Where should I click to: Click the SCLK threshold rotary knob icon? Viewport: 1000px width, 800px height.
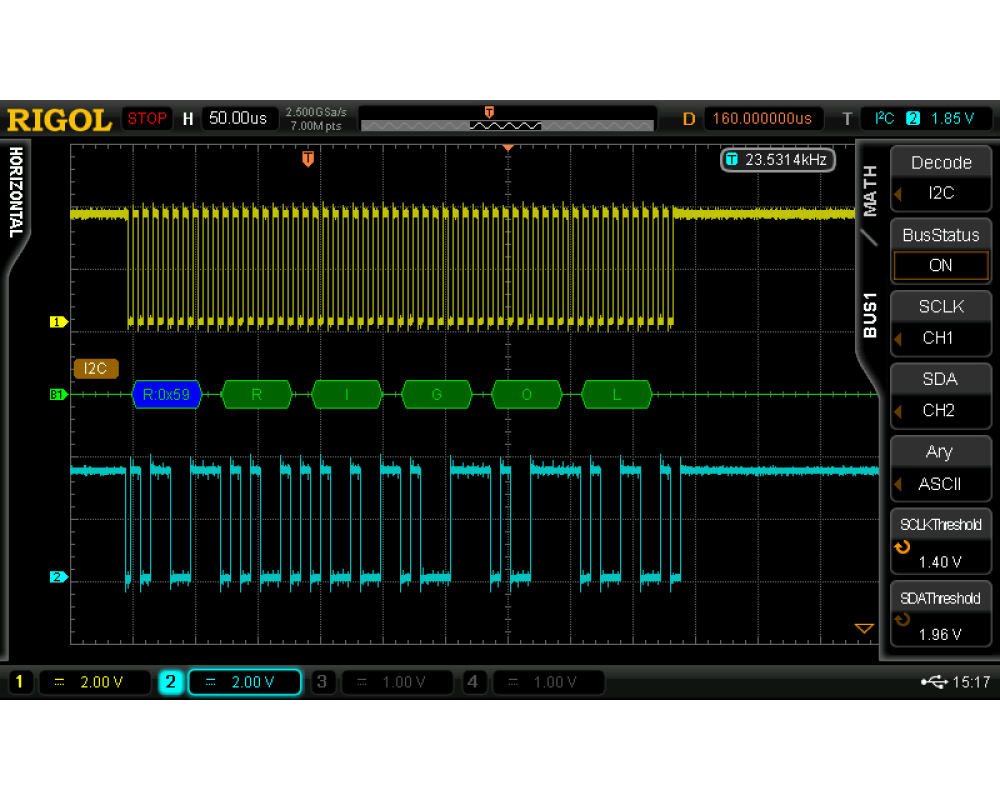[x=902, y=547]
